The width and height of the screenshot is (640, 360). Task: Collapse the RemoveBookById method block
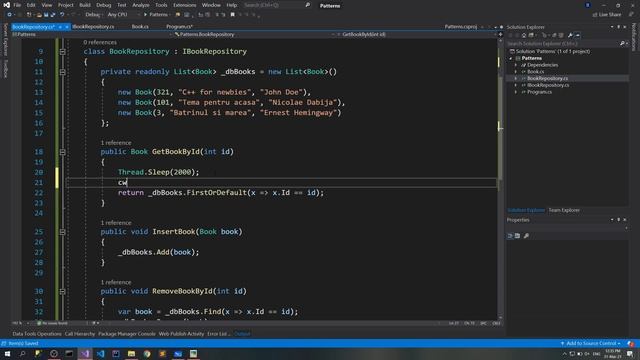click(62, 292)
